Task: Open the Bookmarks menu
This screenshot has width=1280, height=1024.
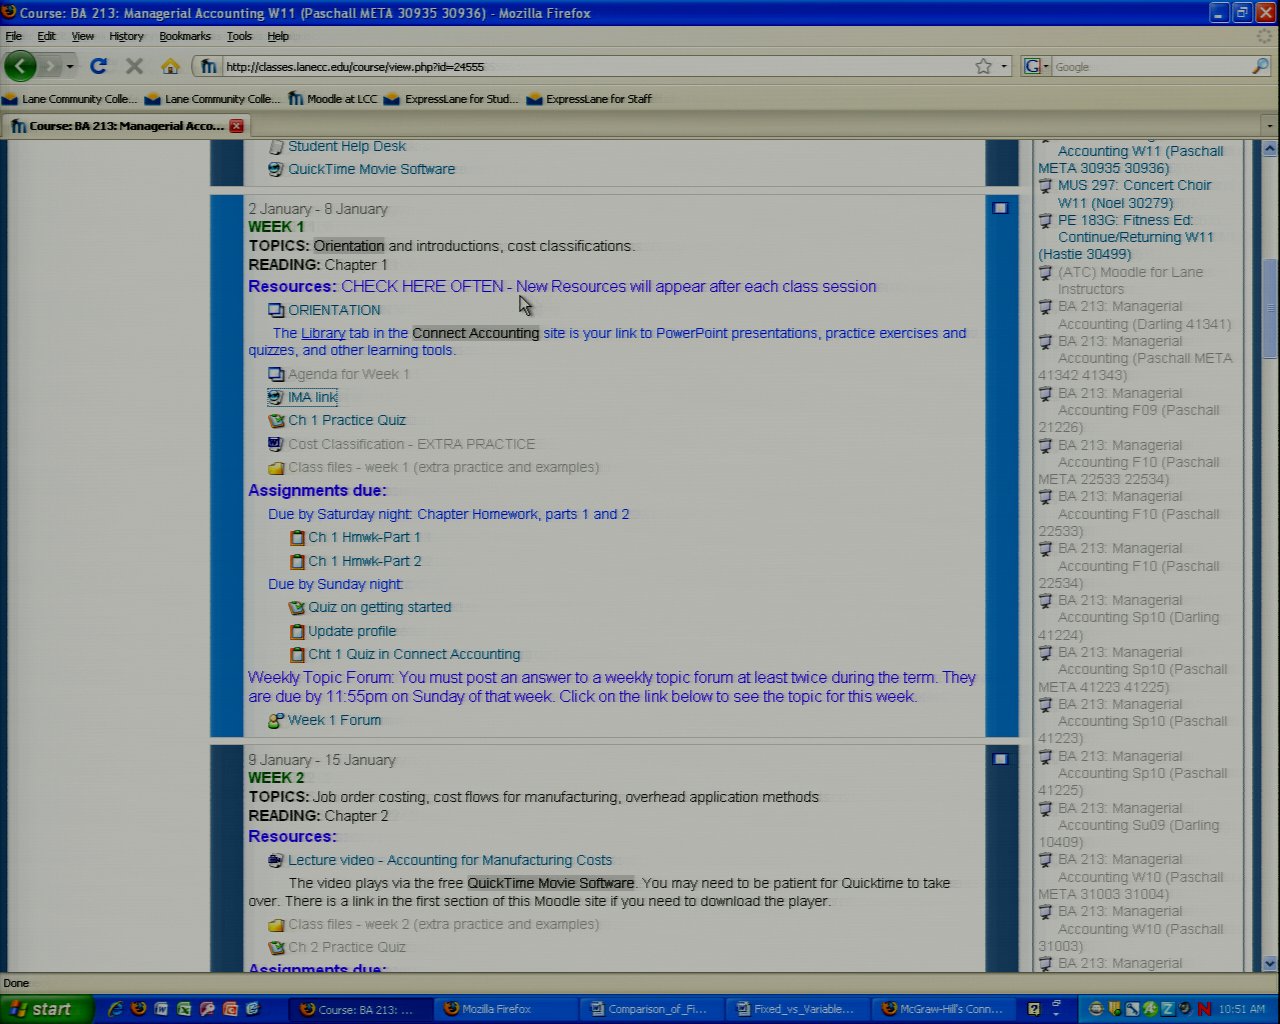Action: [185, 36]
